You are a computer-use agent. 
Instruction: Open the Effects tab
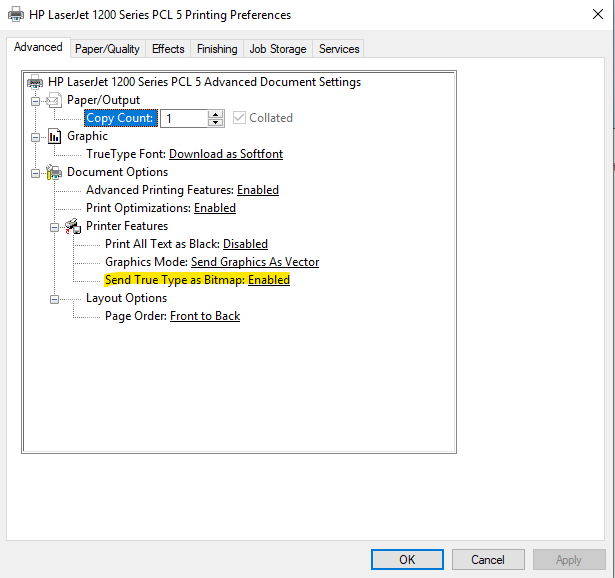168,49
